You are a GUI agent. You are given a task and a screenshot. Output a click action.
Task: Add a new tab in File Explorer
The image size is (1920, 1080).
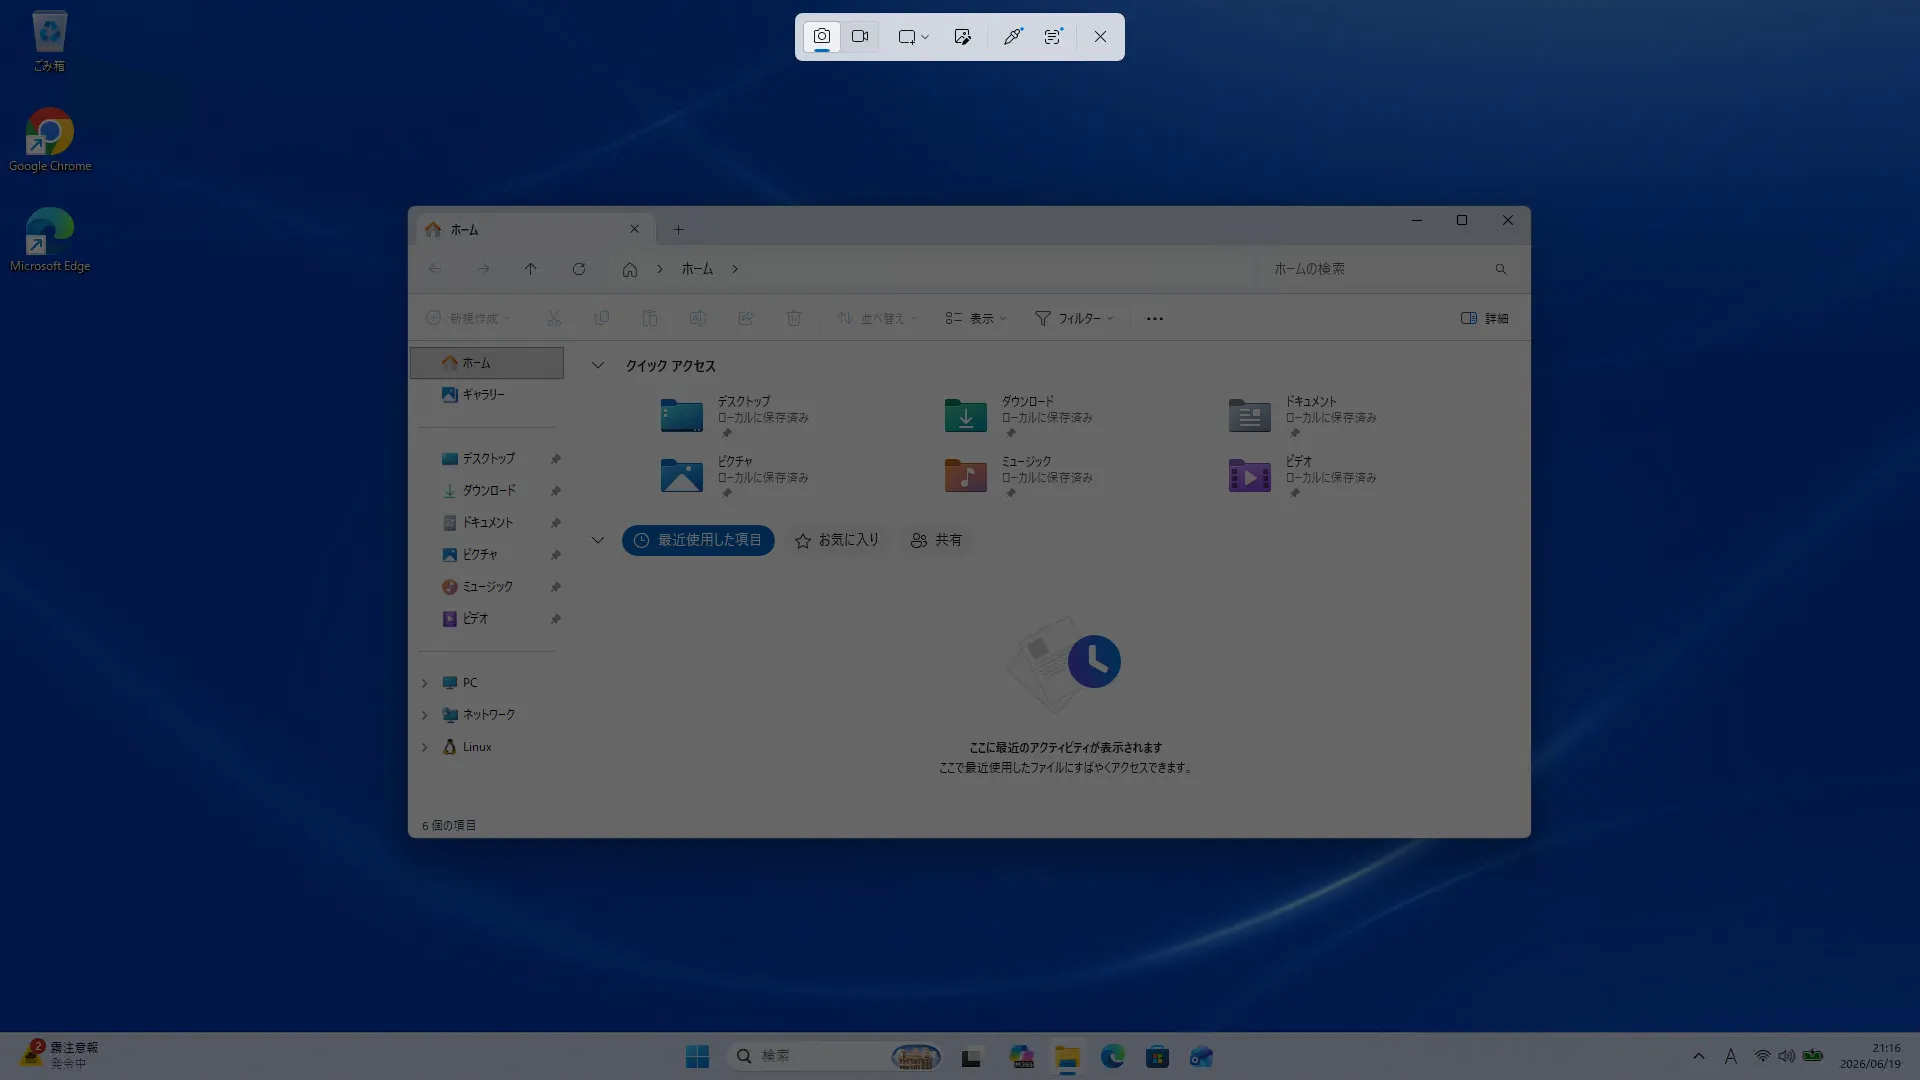tap(678, 229)
